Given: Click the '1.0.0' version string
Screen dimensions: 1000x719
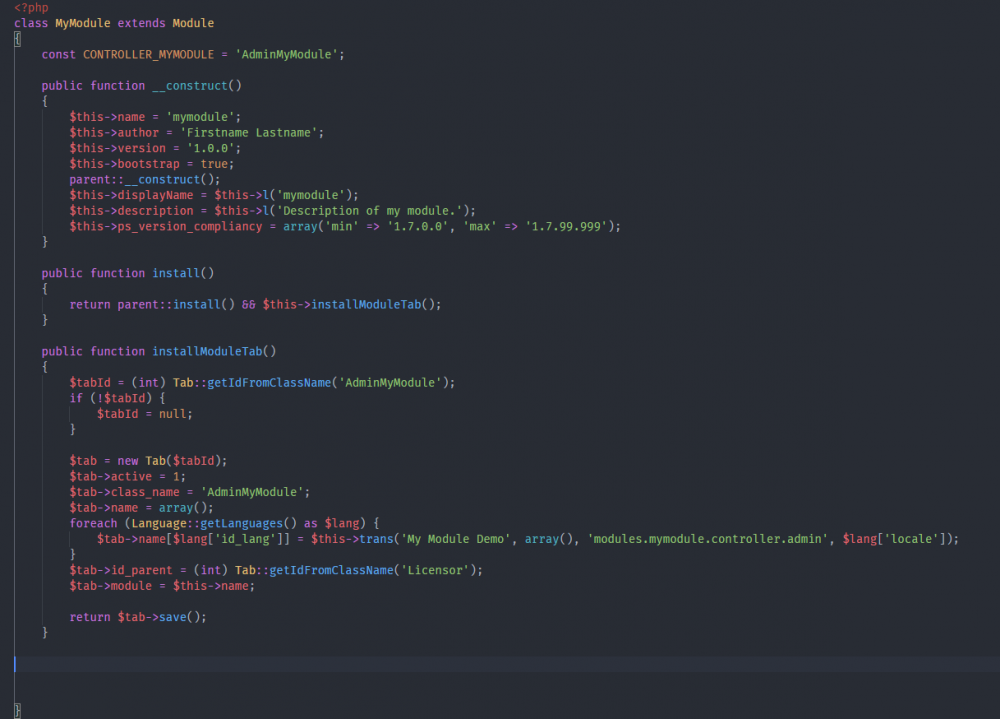Looking at the screenshot, I should click(210, 148).
